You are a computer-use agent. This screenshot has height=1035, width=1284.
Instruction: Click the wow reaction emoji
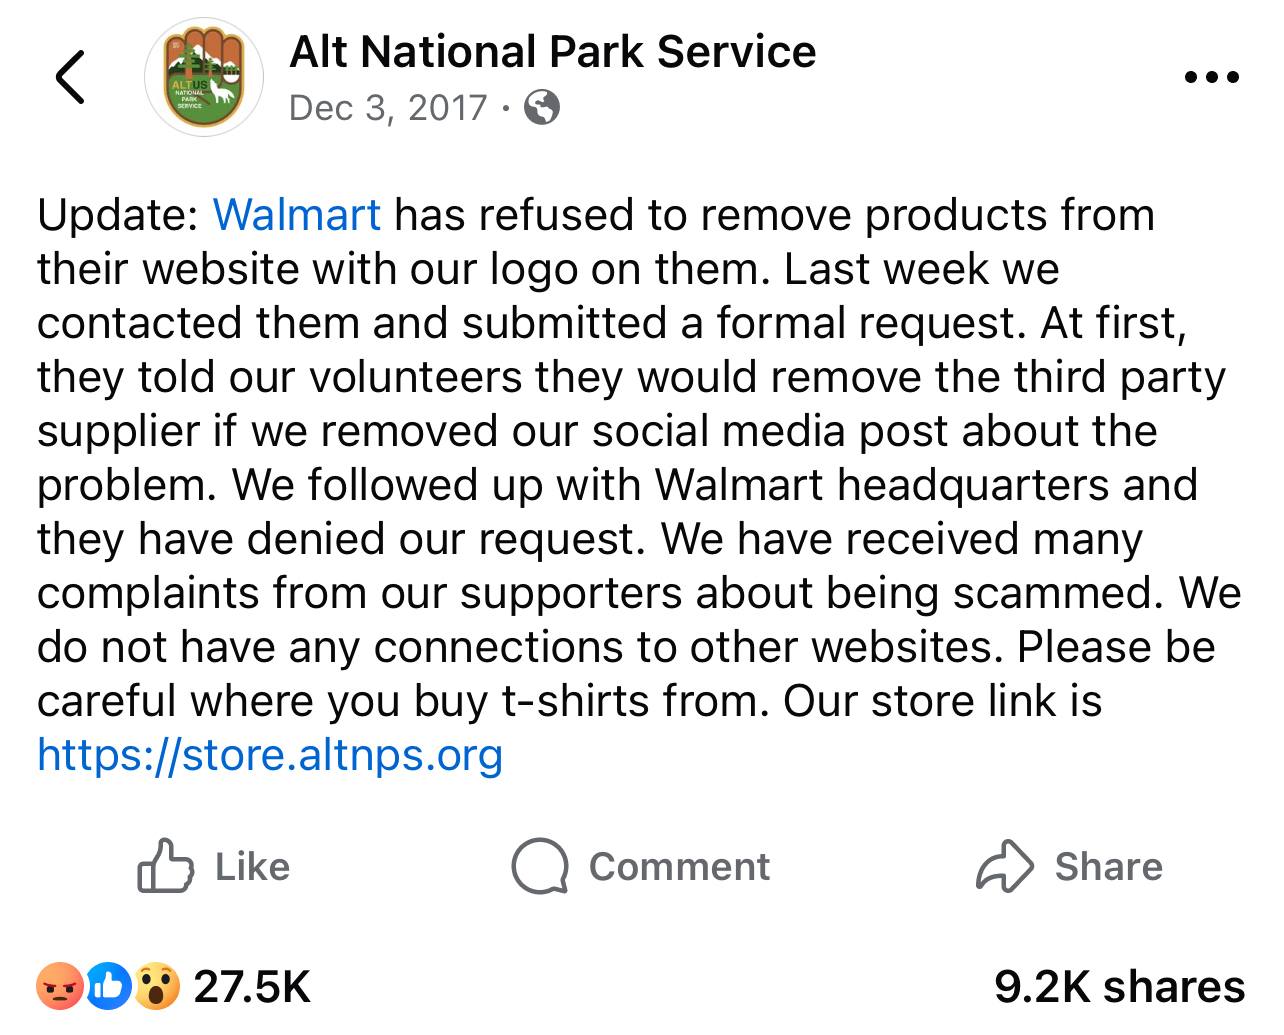157,987
